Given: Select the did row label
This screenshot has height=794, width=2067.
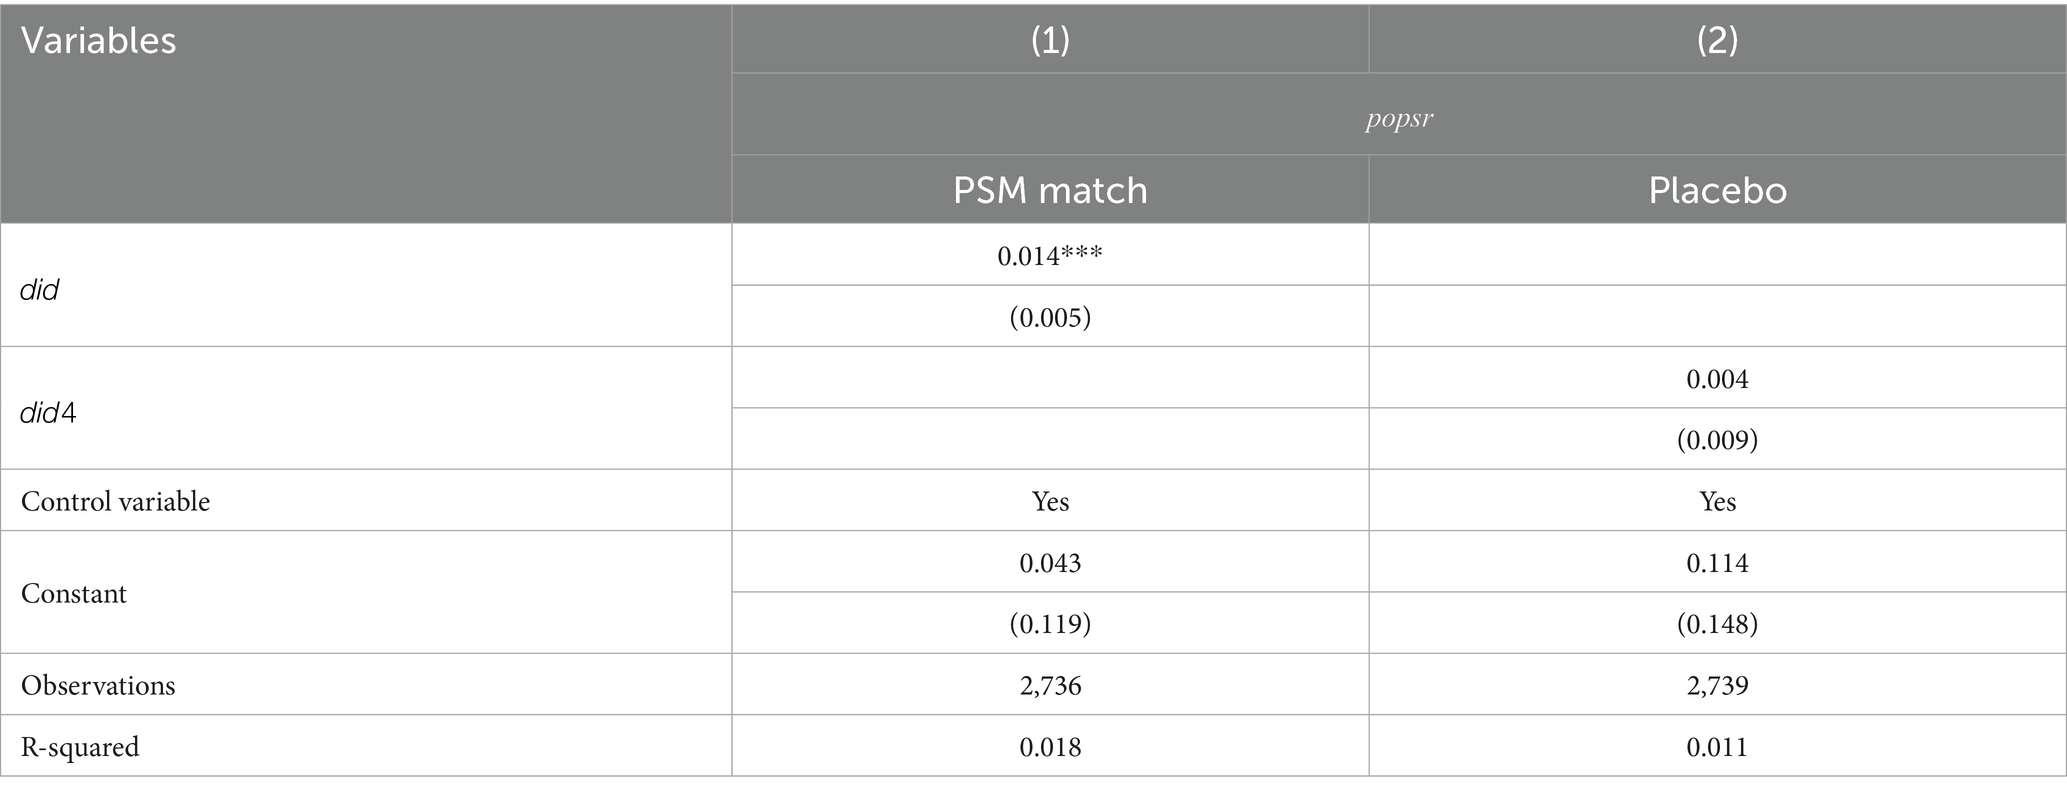Looking at the screenshot, I should [x=40, y=290].
